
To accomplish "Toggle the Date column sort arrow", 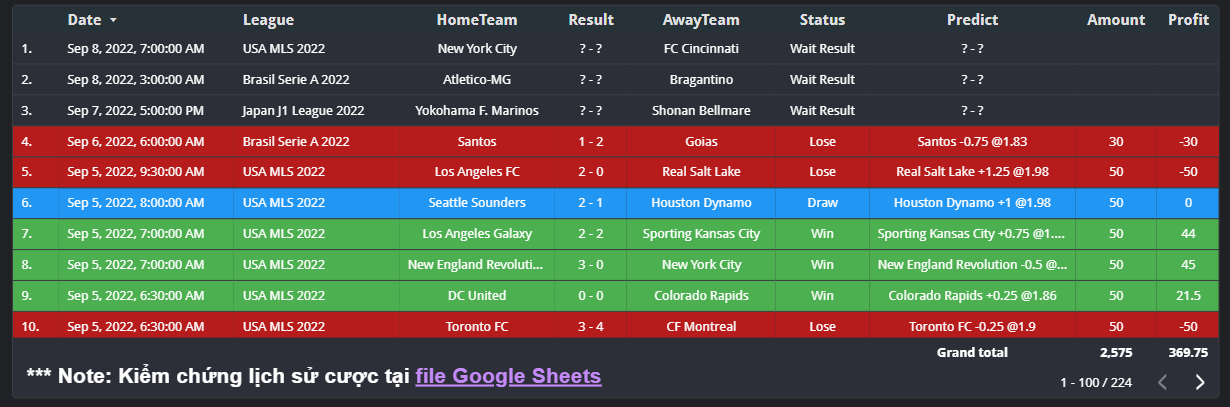I will (x=113, y=20).
